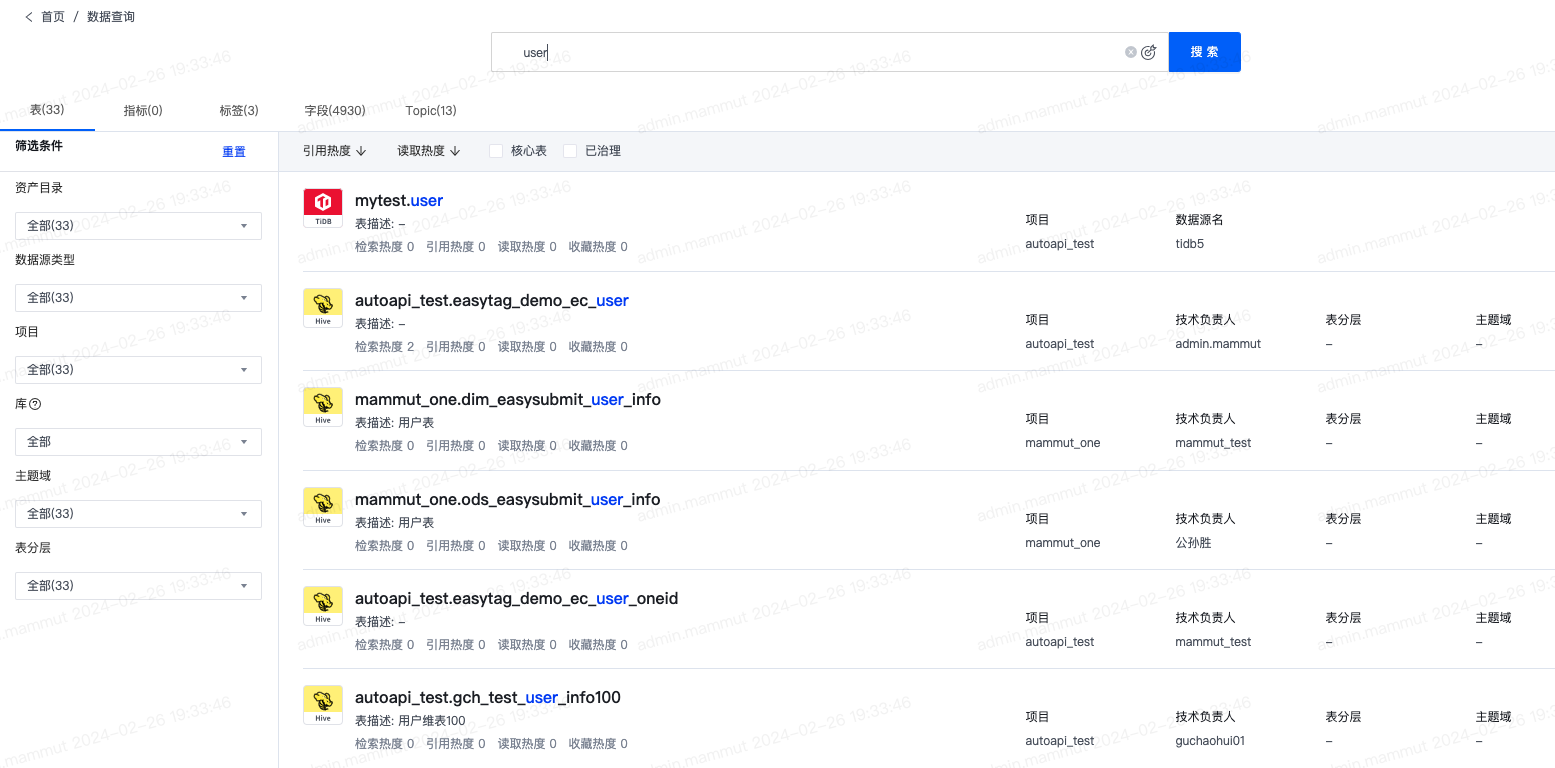Click the 搜索 button
Screen dimensions: 1555x768
1205,52
